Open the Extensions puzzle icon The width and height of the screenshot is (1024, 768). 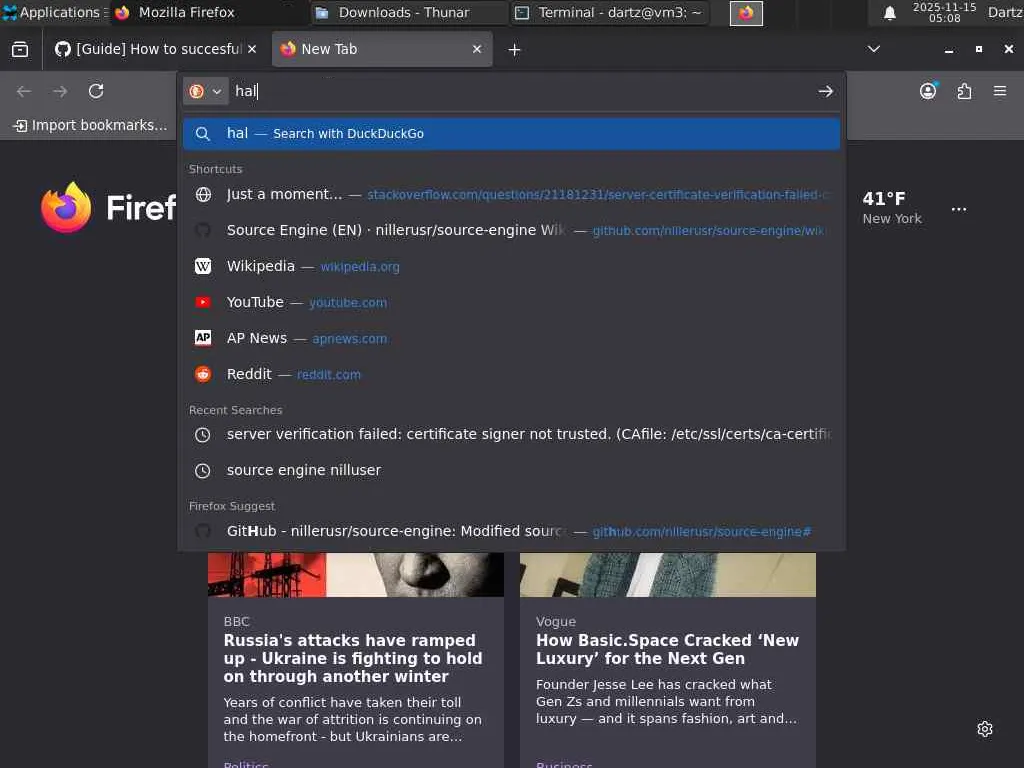click(x=965, y=91)
